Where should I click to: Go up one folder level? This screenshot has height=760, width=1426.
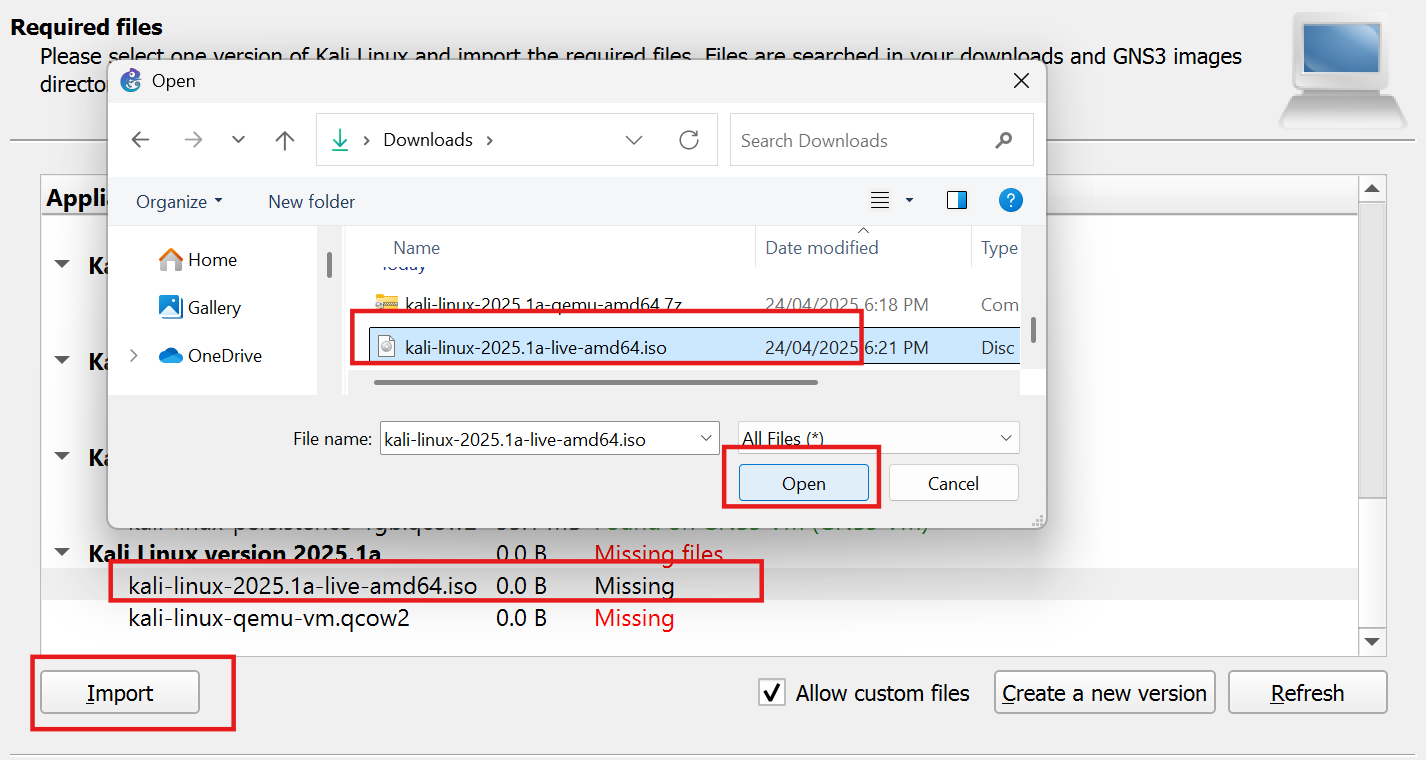[285, 140]
